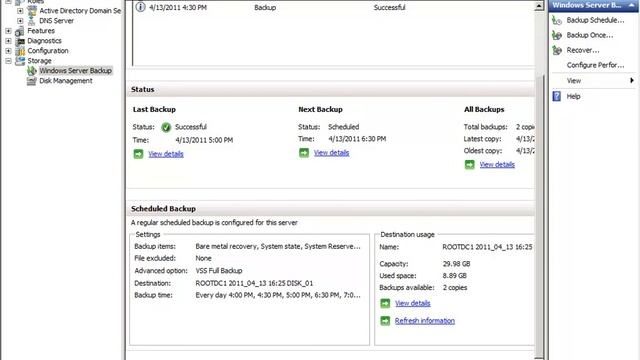
Task: Click green arrow icon under Next Backup
Action: tap(304, 153)
